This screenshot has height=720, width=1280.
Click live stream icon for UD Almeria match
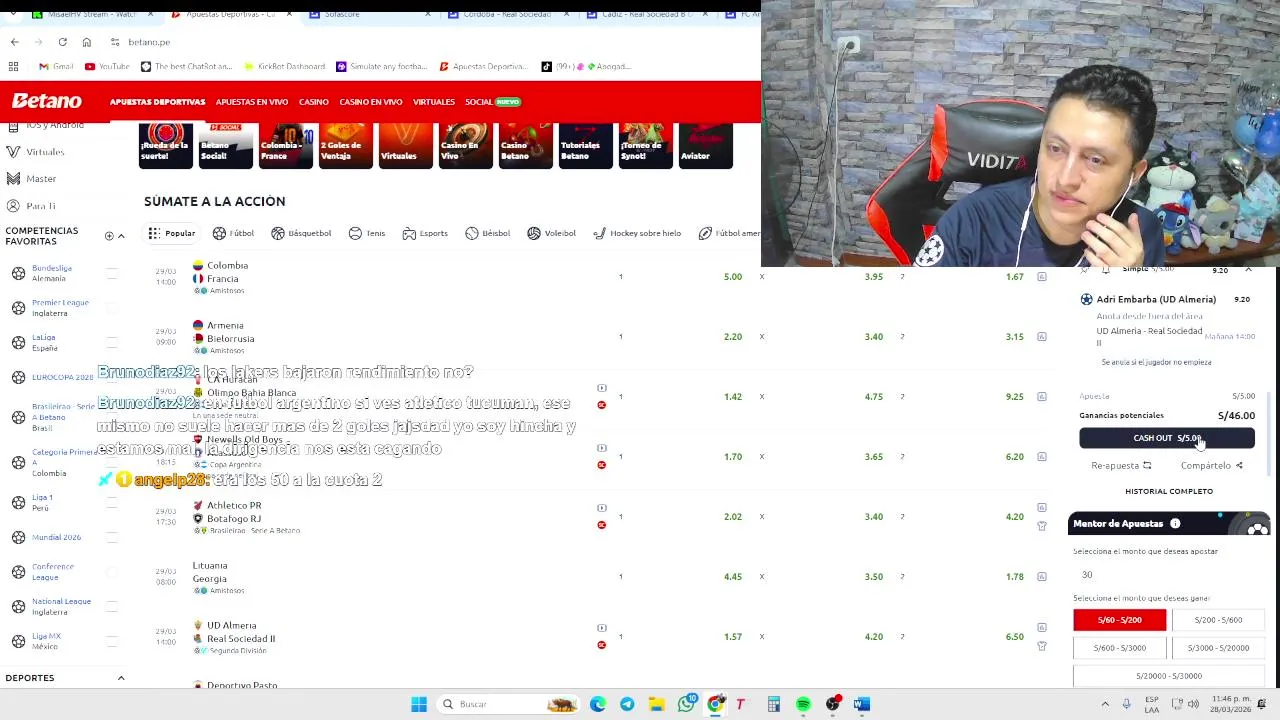pyautogui.click(x=601, y=628)
